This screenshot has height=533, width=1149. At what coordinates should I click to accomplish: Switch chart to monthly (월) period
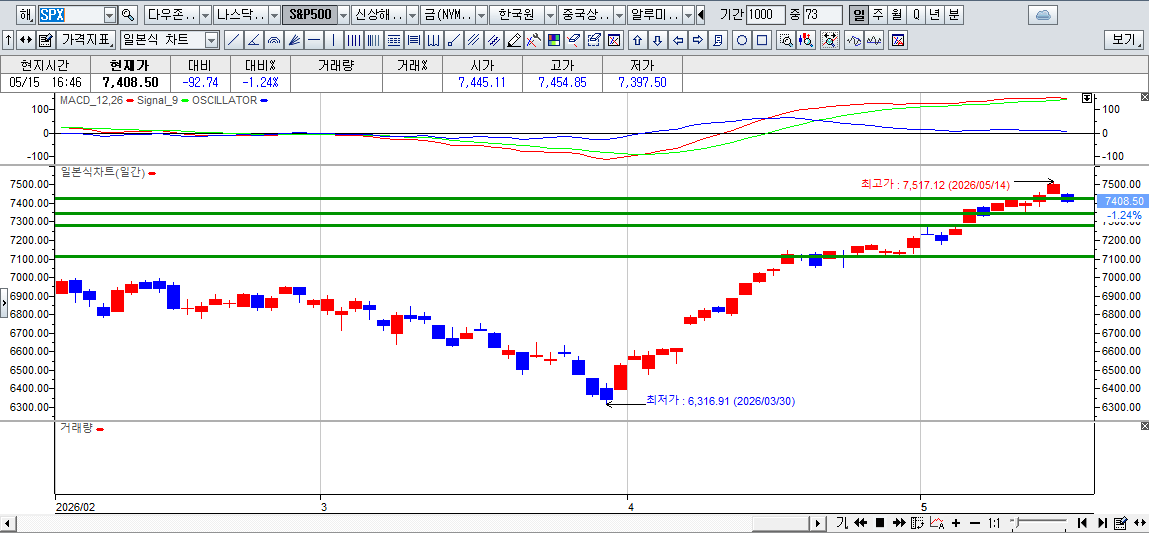(896, 14)
